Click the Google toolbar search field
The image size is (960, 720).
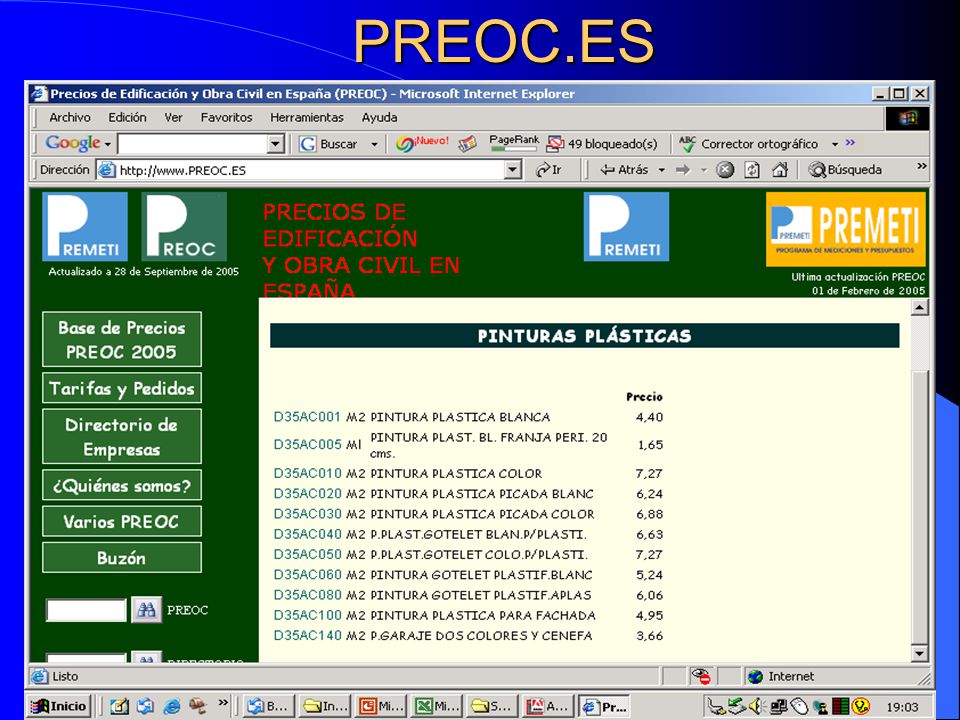pos(193,144)
